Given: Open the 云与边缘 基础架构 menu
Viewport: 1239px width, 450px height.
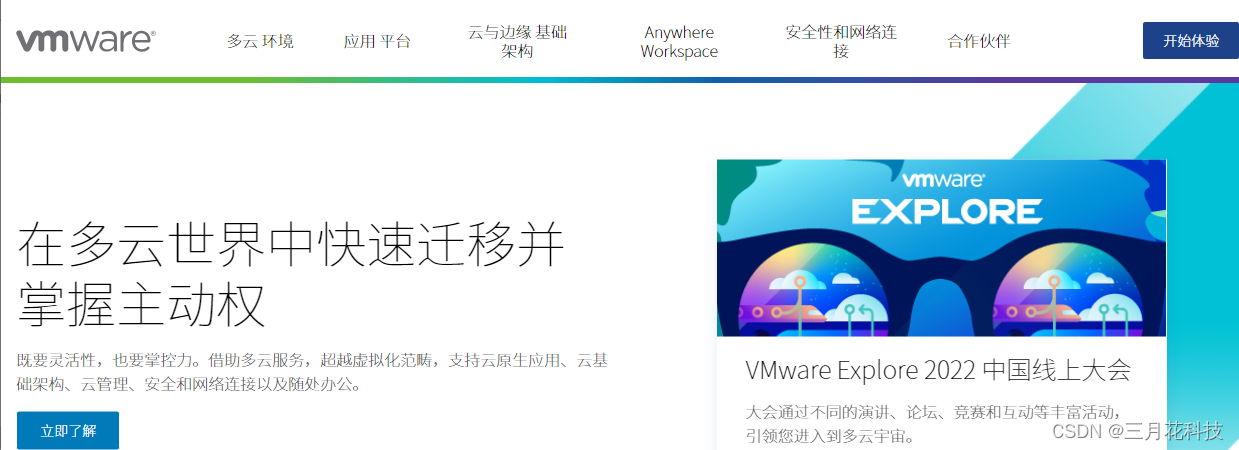Looking at the screenshot, I should (x=518, y=41).
